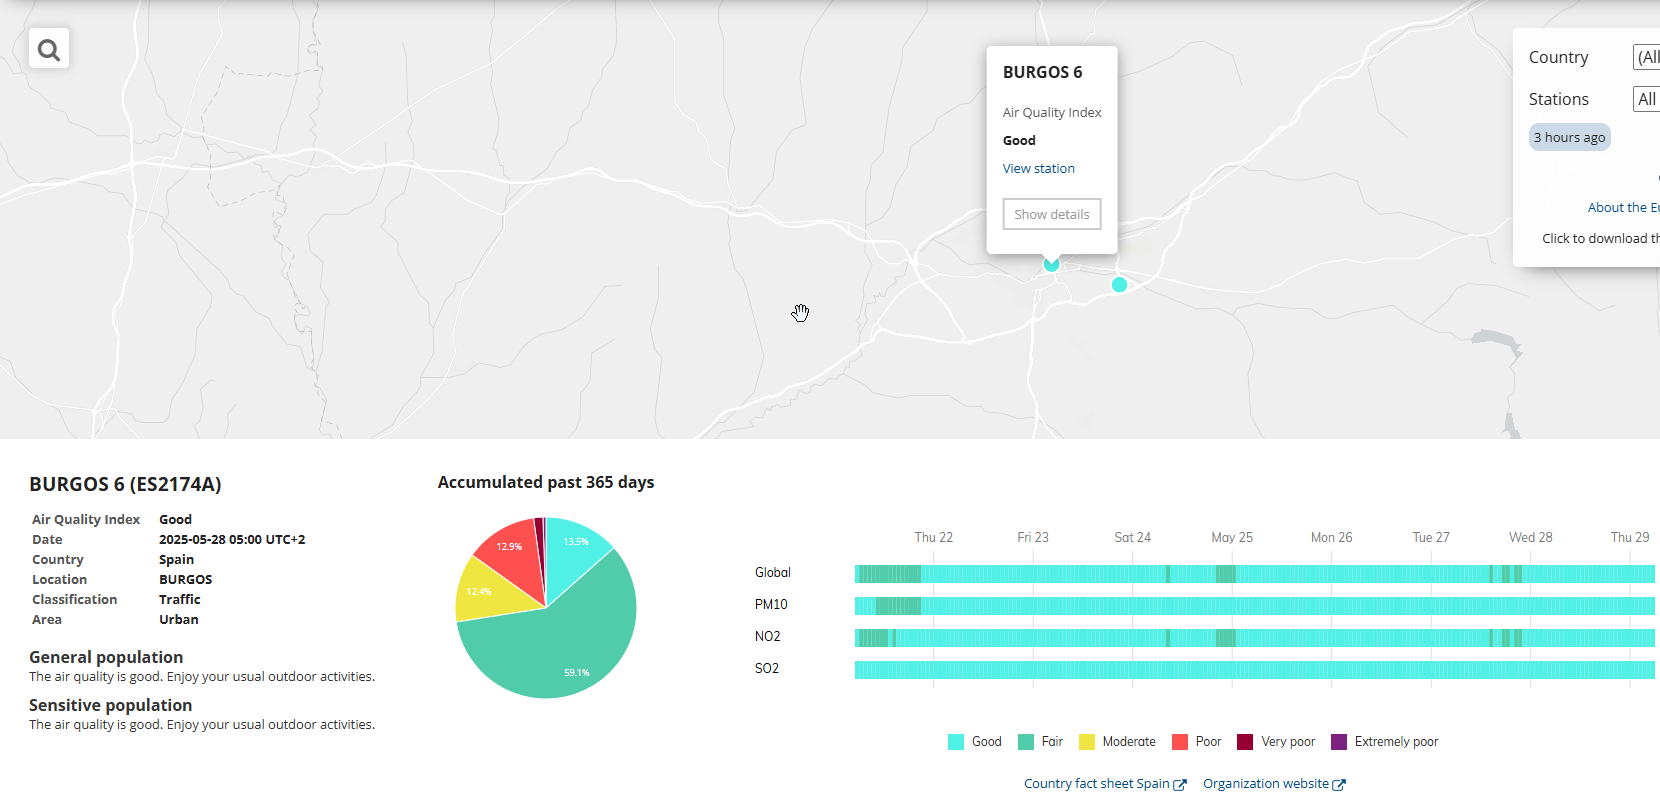Click external link icon beside Organization website
The image size is (1660, 805).
point(1339,785)
